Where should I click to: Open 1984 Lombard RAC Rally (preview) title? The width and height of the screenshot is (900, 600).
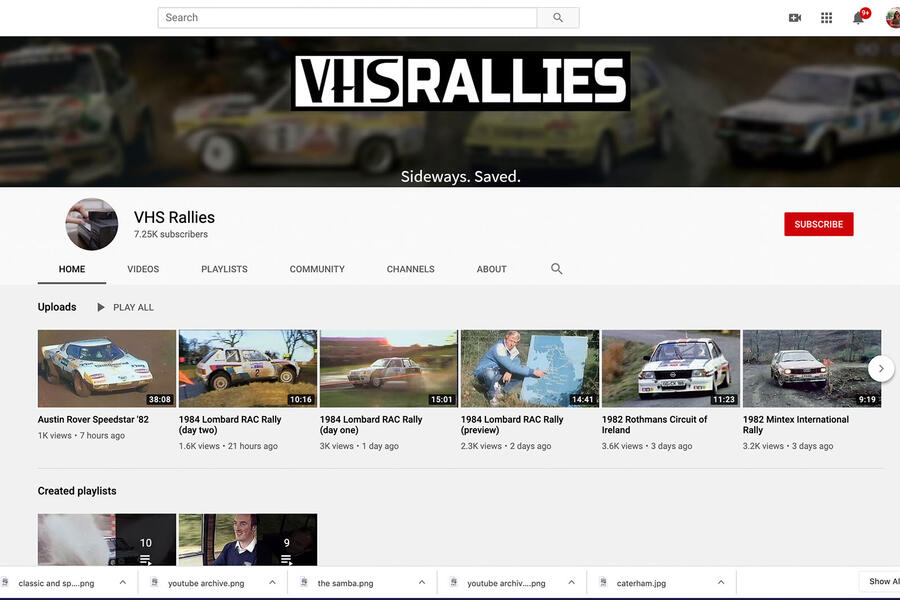[x=512, y=425]
